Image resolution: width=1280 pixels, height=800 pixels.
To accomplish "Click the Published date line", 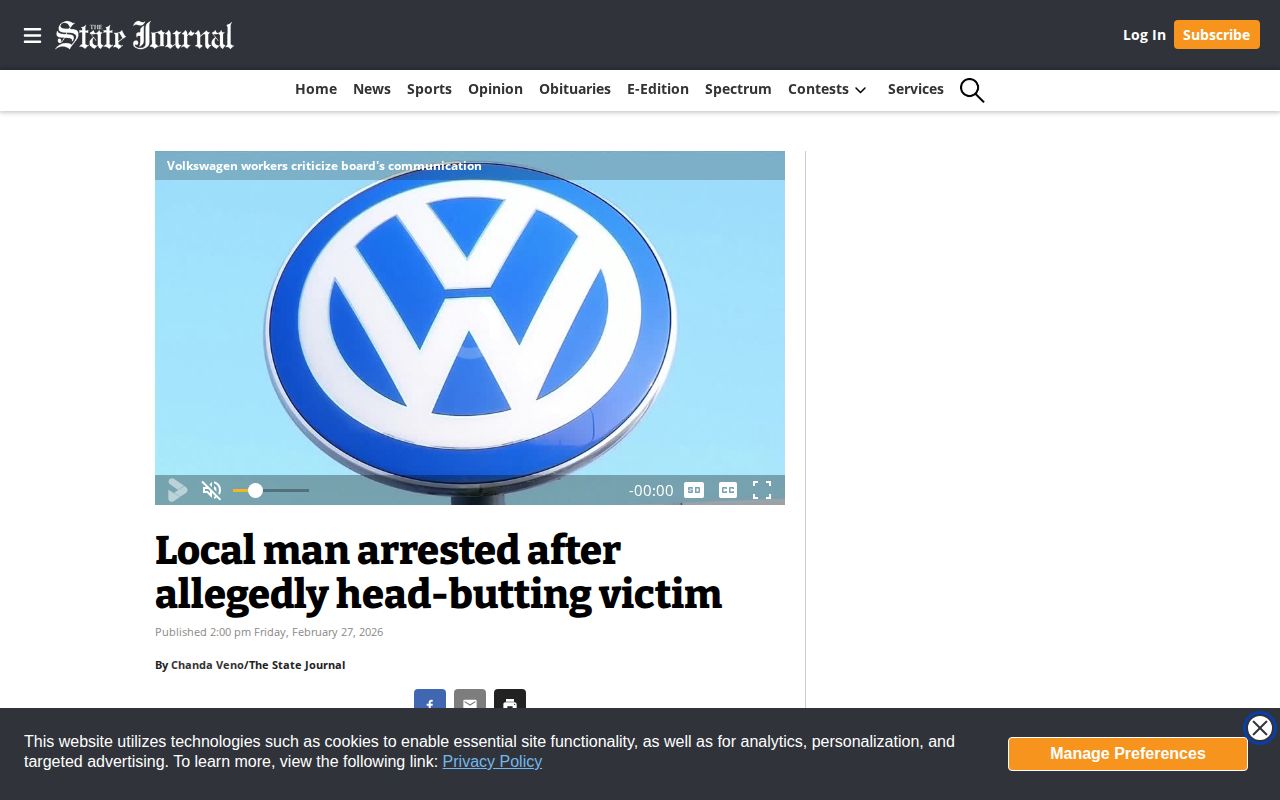I will click(x=269, y=632).
